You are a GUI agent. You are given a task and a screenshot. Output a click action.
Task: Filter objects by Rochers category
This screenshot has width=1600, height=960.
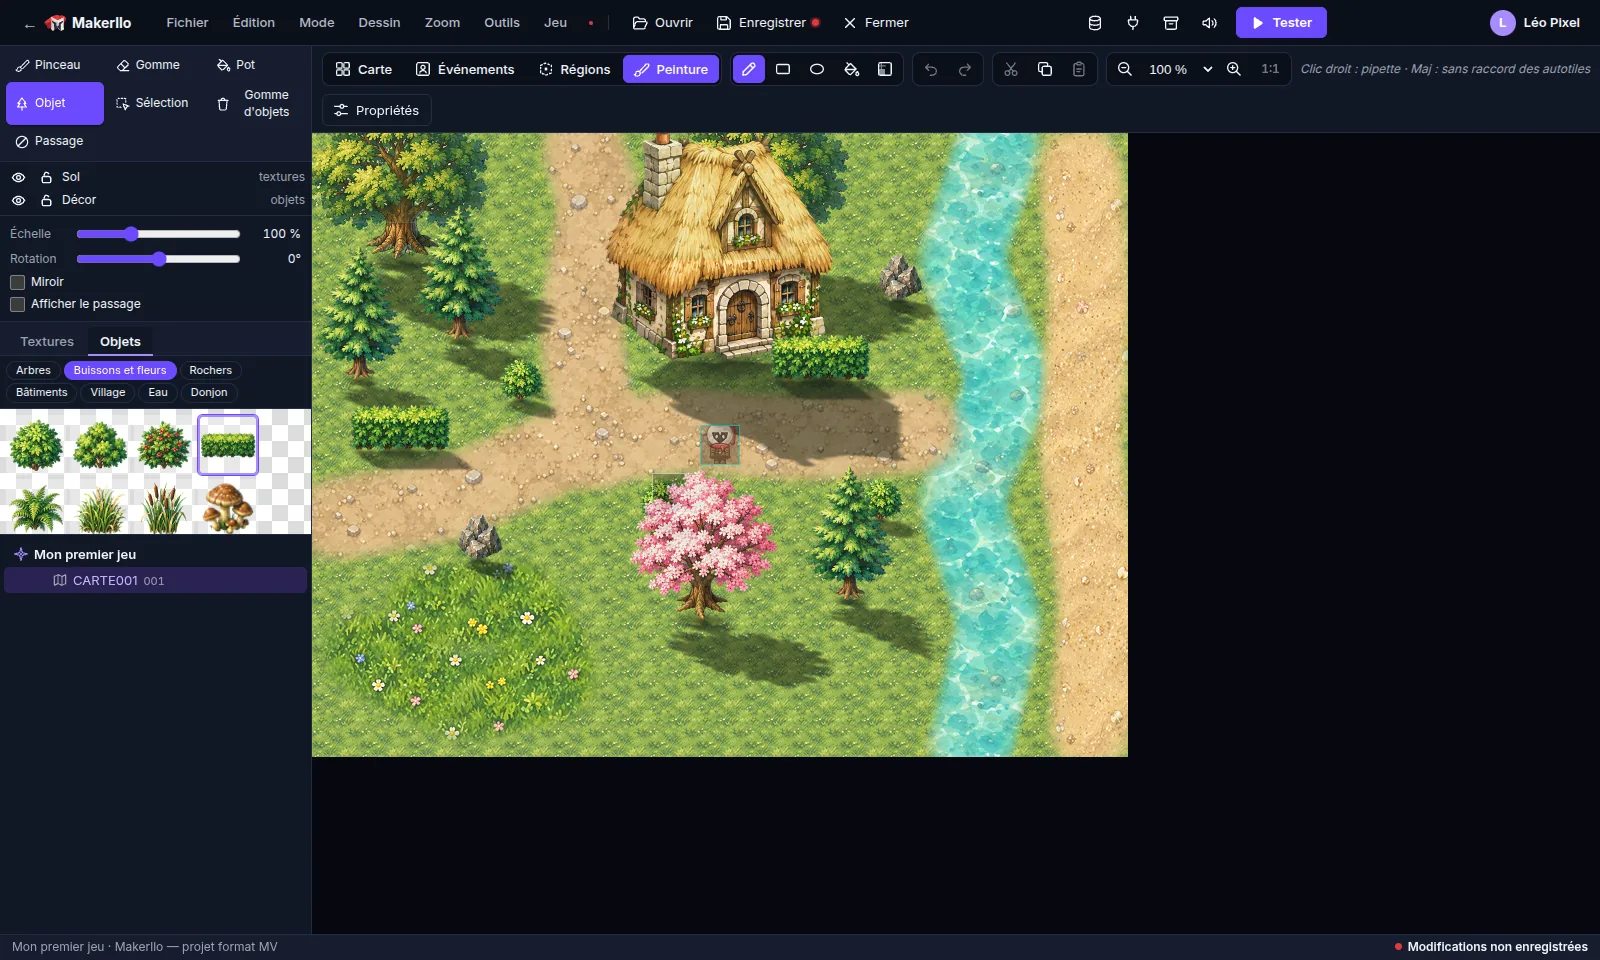pyautogui.click(x=210, y=370)
